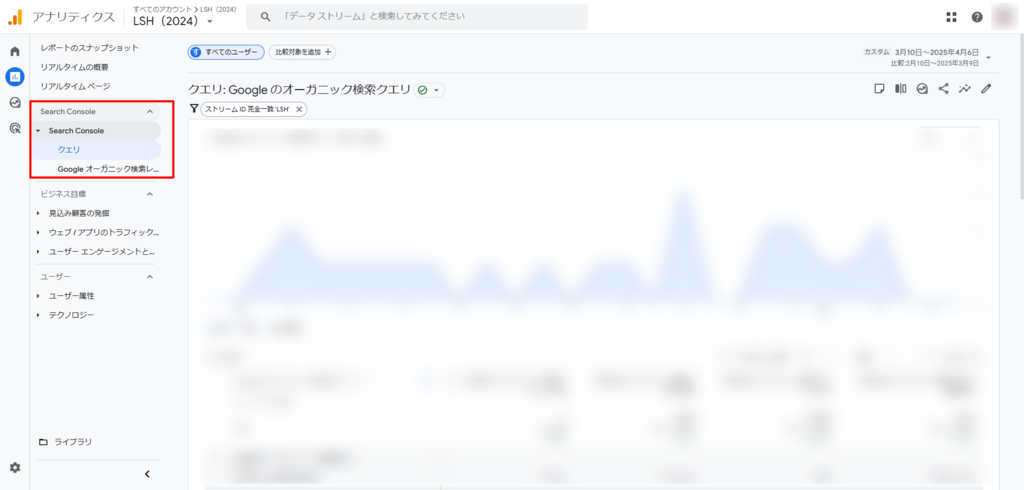Collapse the Search Console section header
This screenshot has width=1024, height=490.
pos(150,112)
